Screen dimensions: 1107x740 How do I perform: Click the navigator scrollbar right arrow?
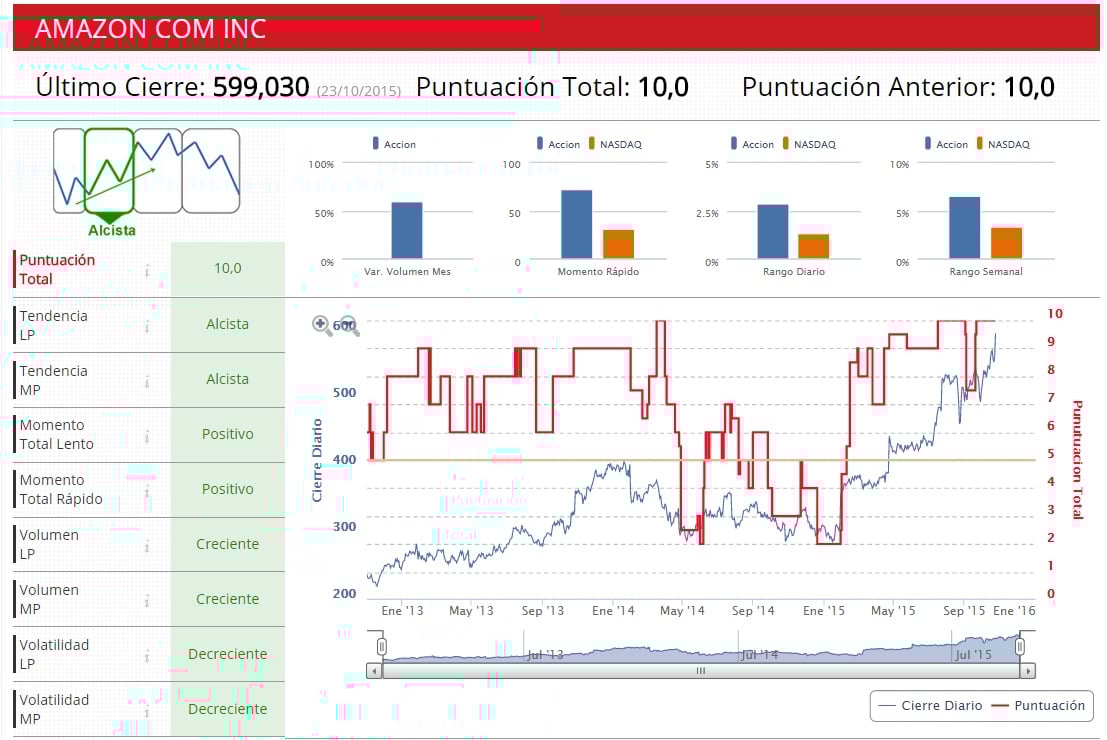[1028, 671]
